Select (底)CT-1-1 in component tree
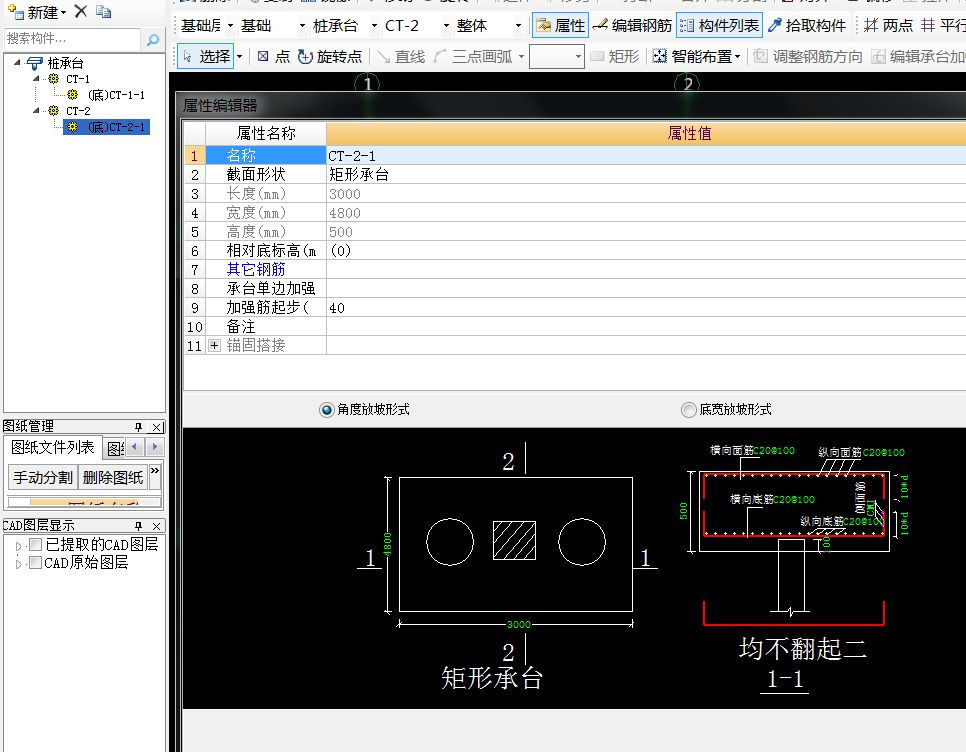 click(x=116, y=95)
